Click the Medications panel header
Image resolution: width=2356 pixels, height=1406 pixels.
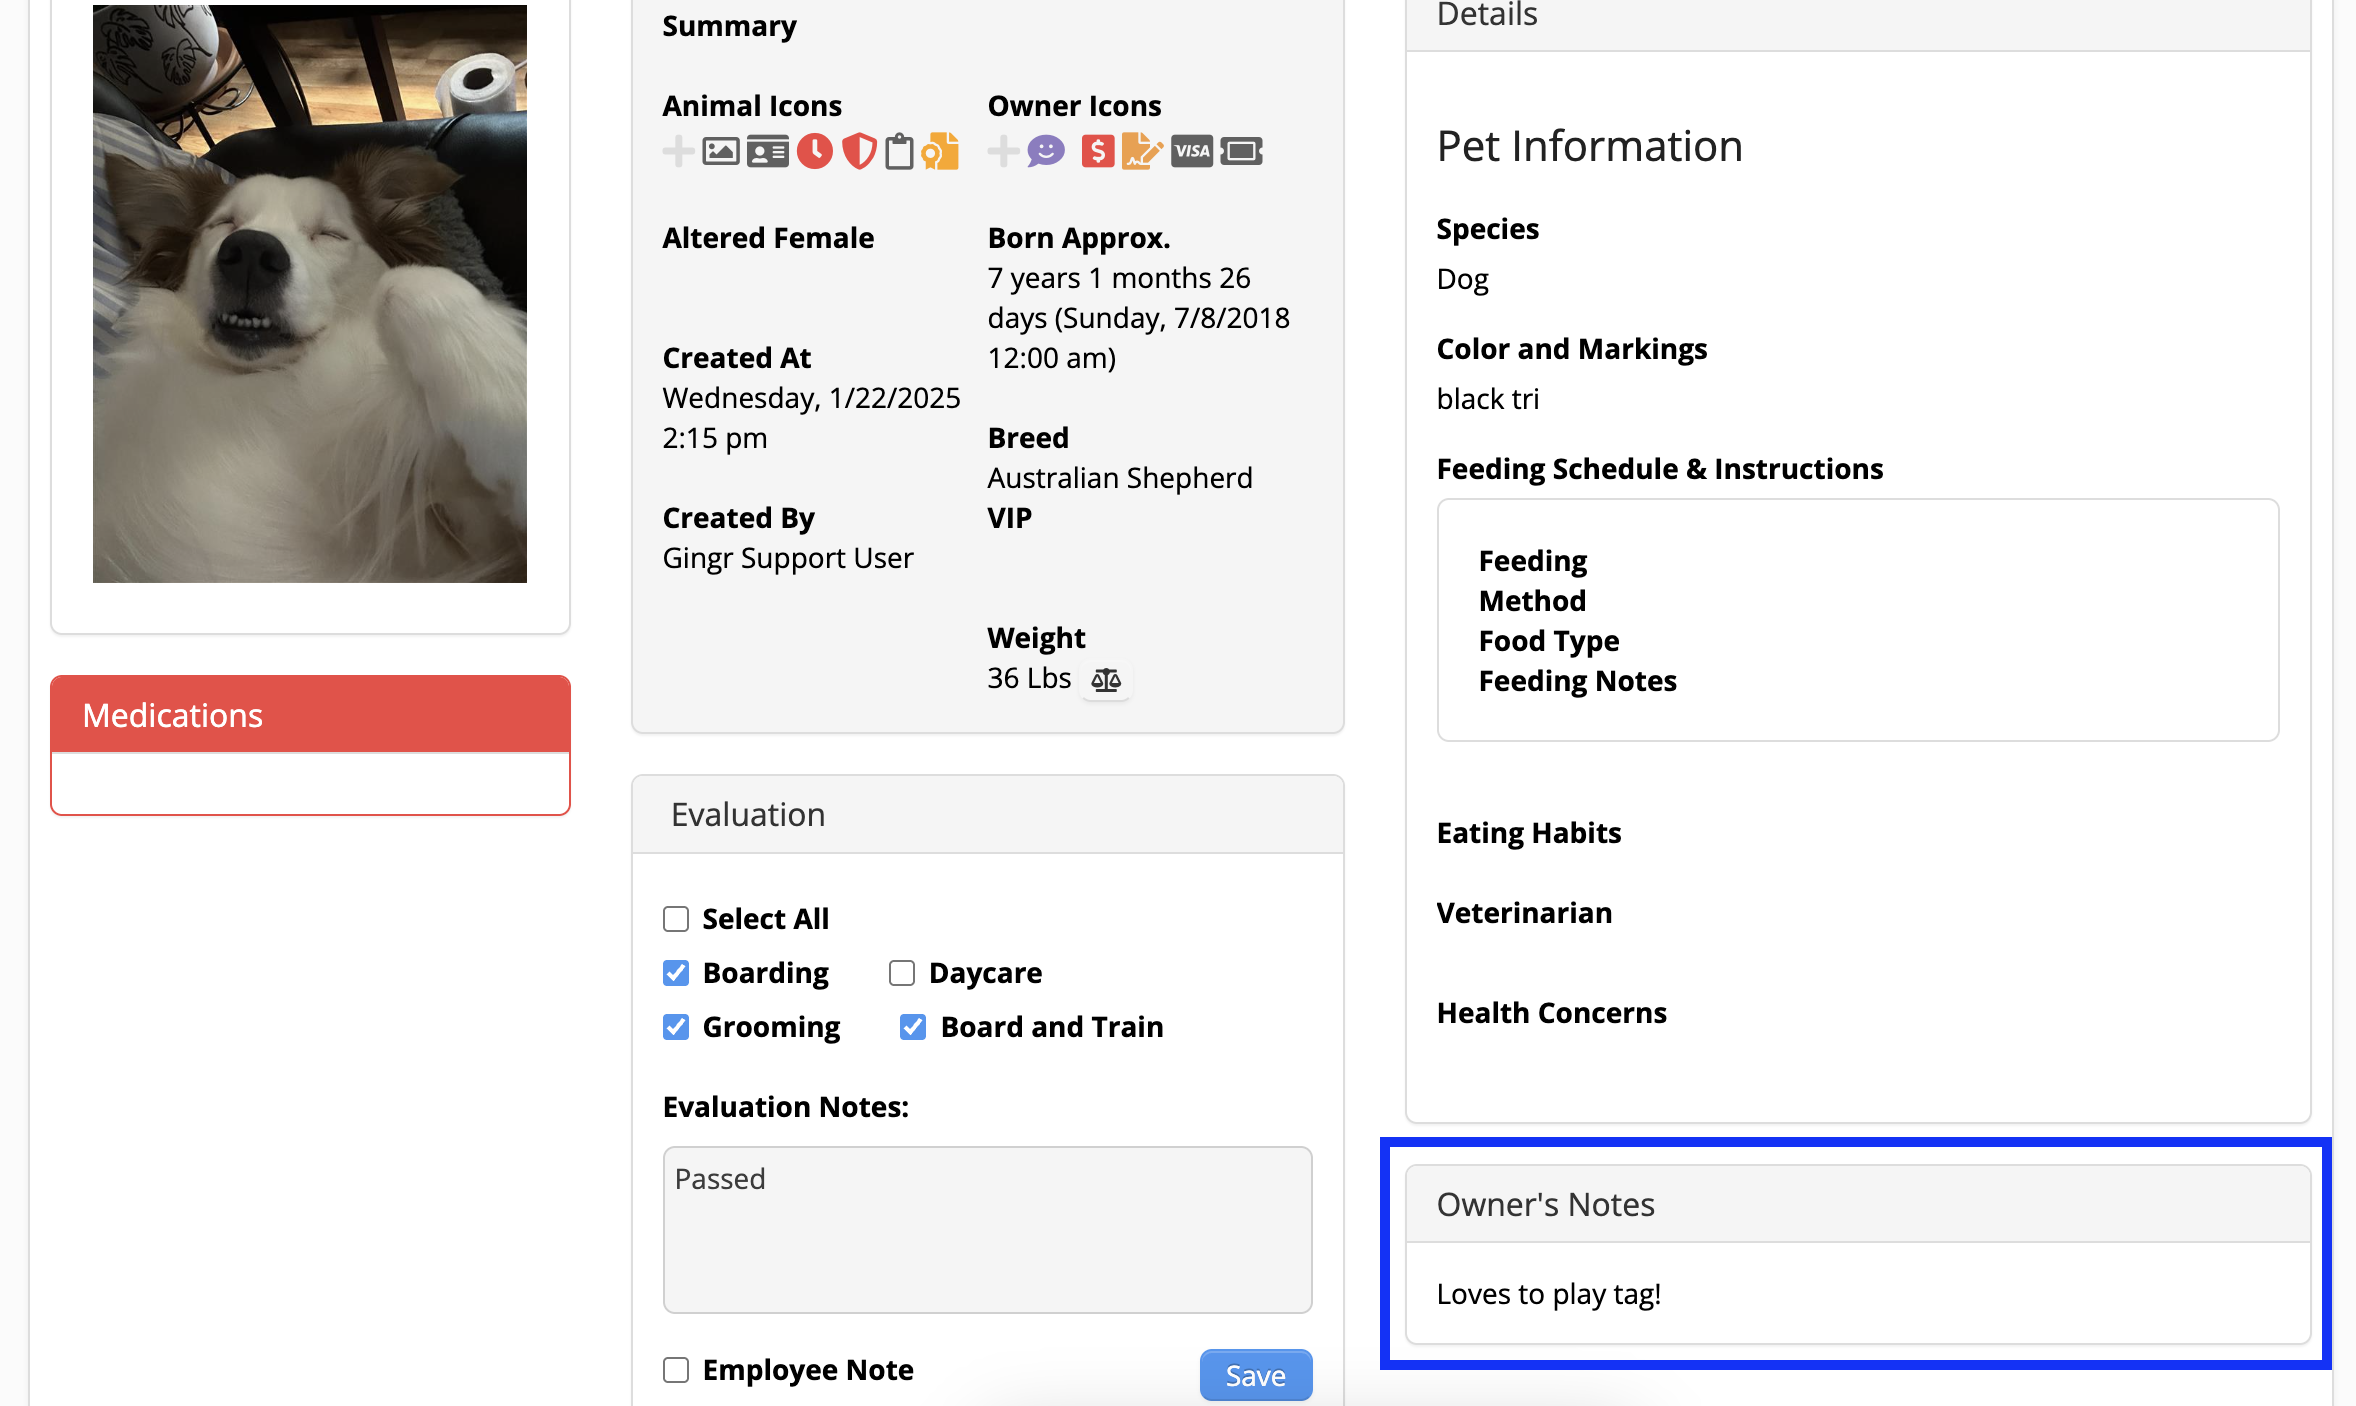310,715
